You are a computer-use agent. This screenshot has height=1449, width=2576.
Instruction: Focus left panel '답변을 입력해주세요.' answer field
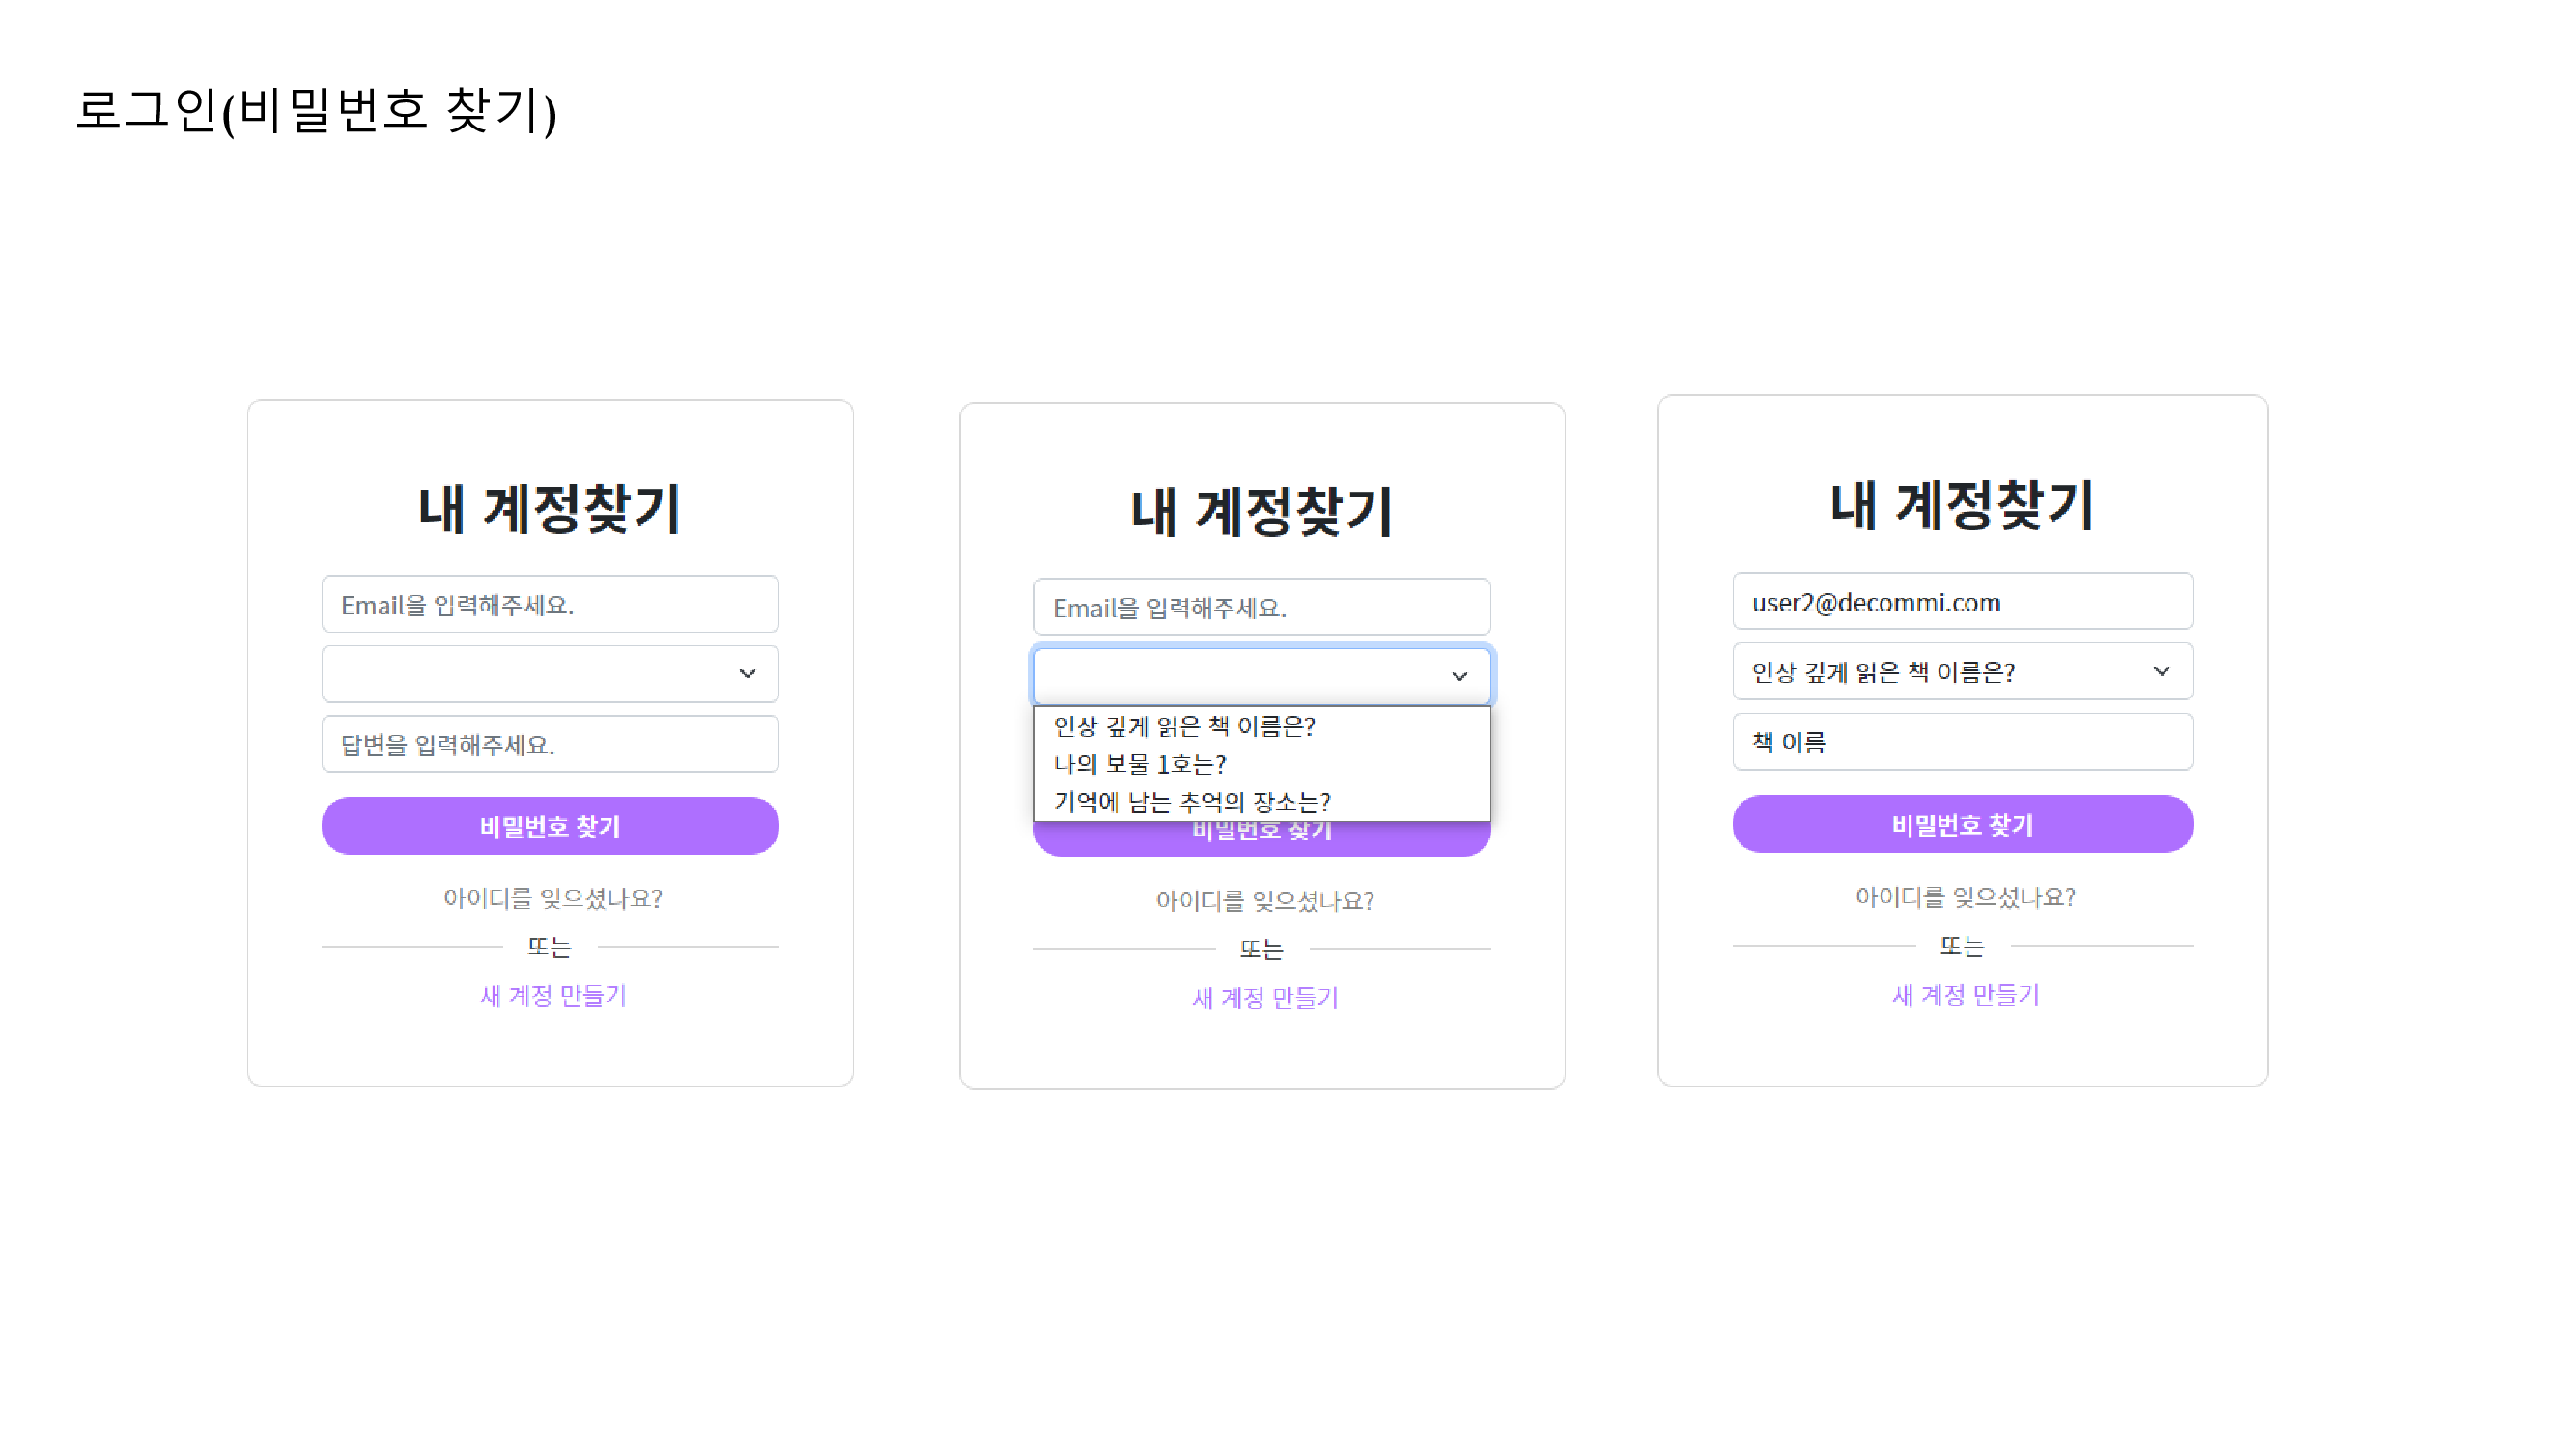click(550, 744)
